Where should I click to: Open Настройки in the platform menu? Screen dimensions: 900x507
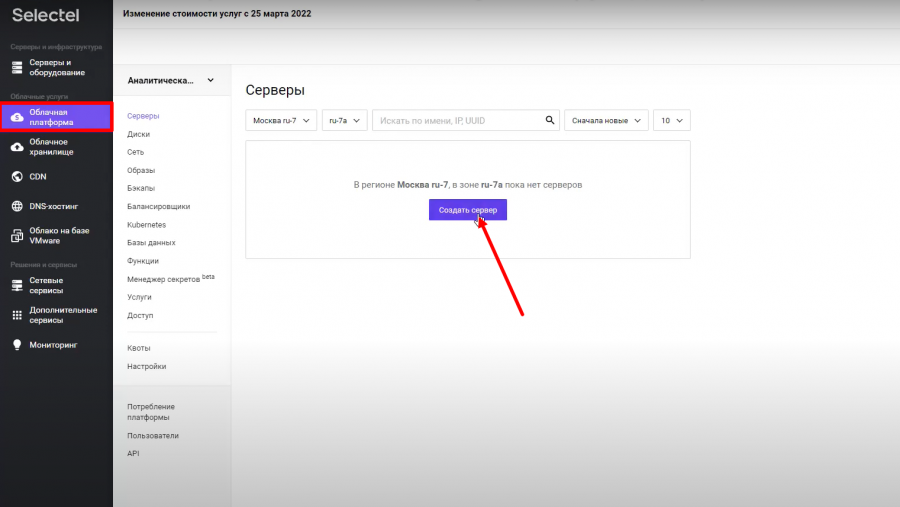pyautogui.click(x=146, y=366)
